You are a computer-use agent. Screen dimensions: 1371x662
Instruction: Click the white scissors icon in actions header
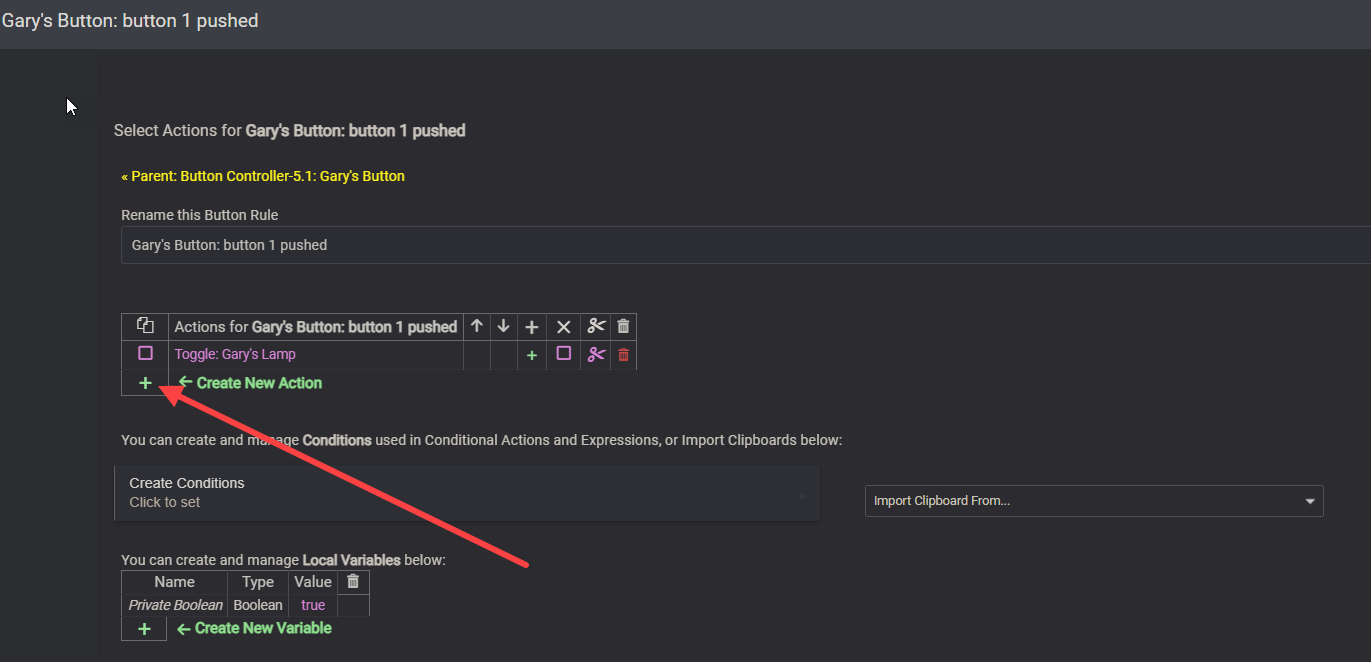(596, 326)
